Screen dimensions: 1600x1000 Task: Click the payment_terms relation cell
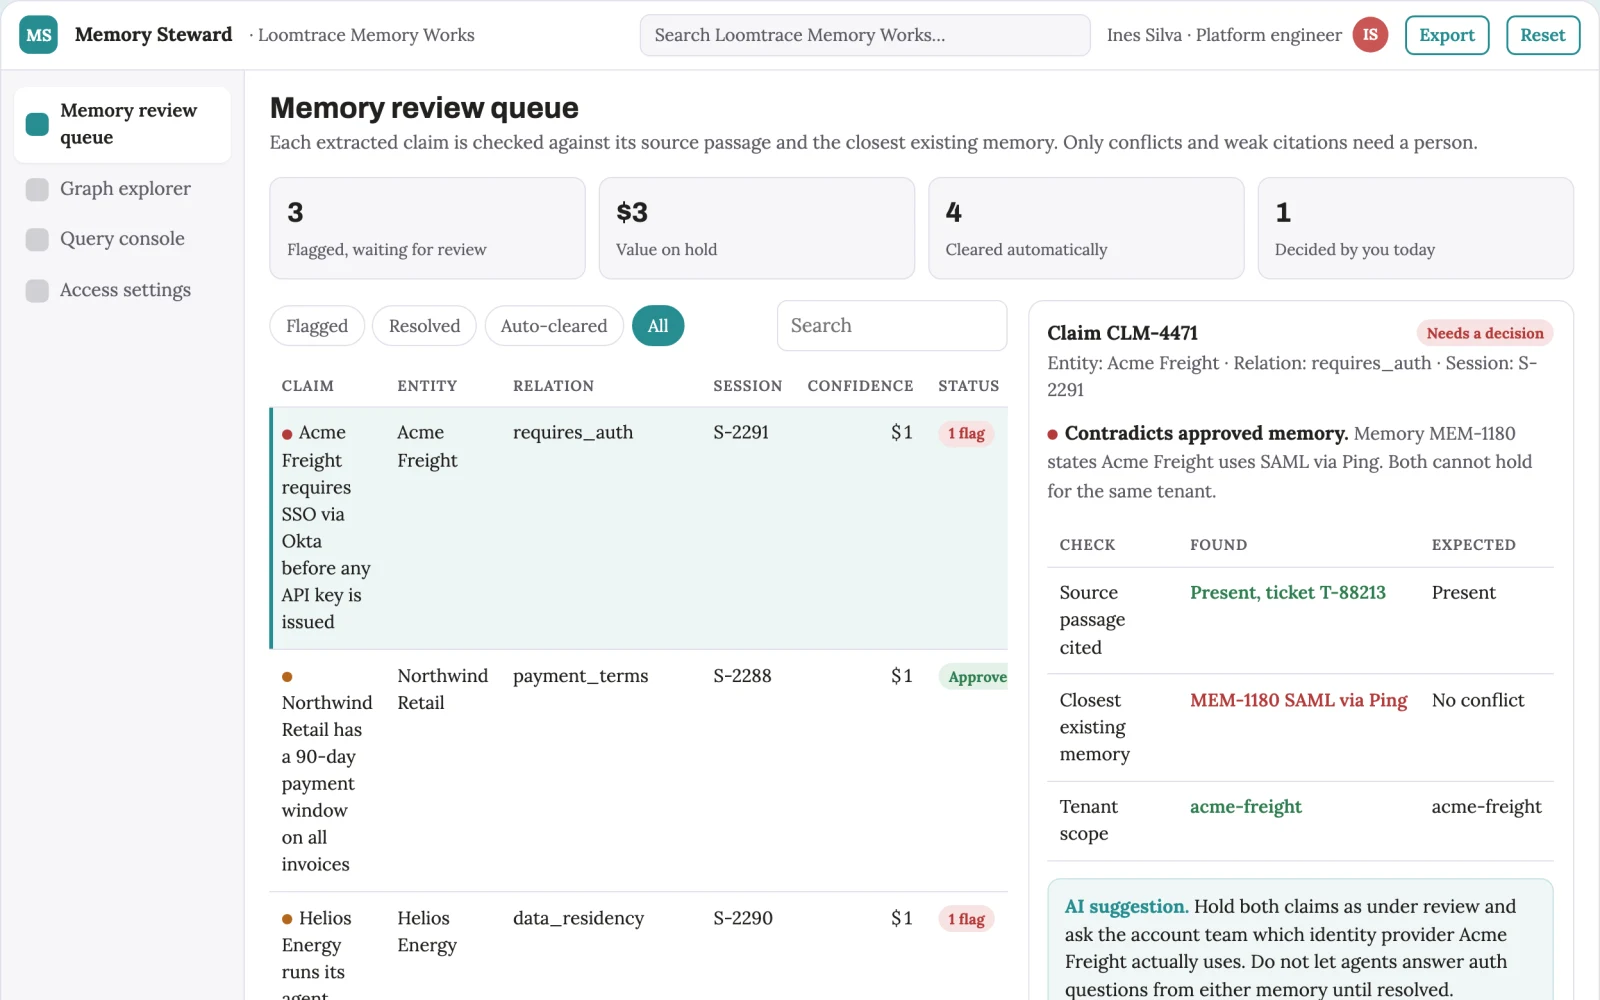580,676
